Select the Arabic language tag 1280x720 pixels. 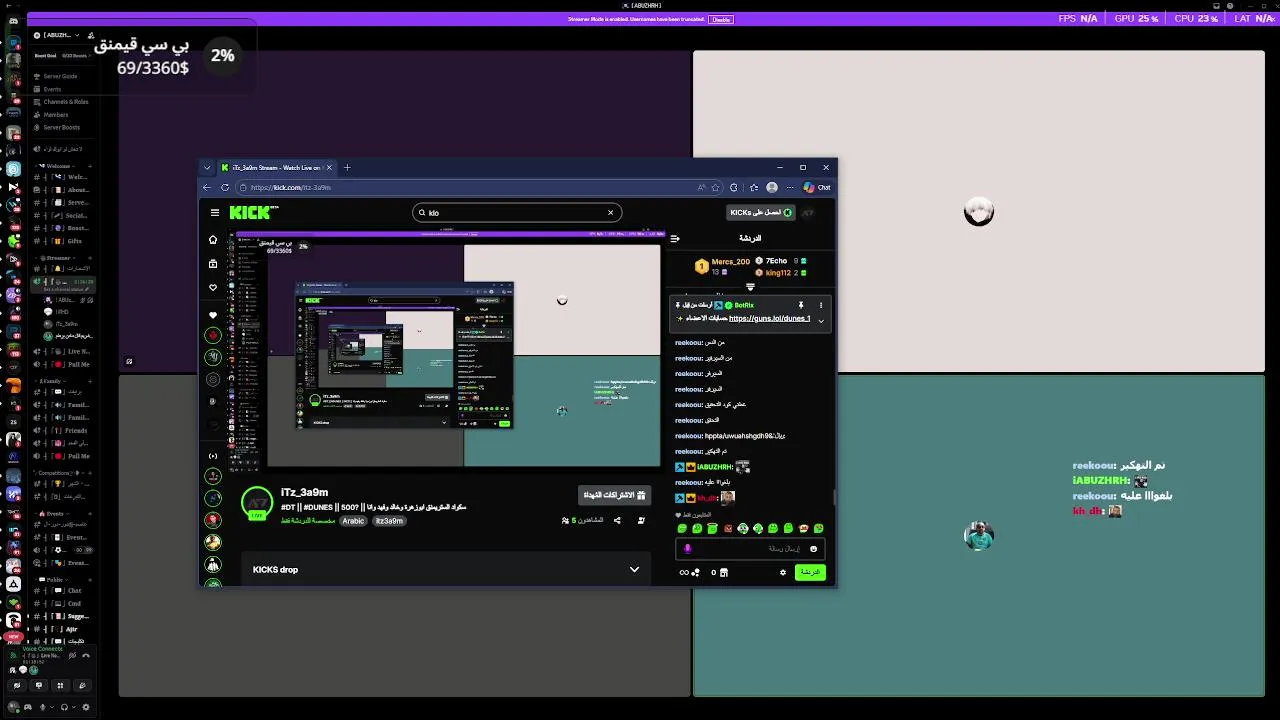point(353,521)
